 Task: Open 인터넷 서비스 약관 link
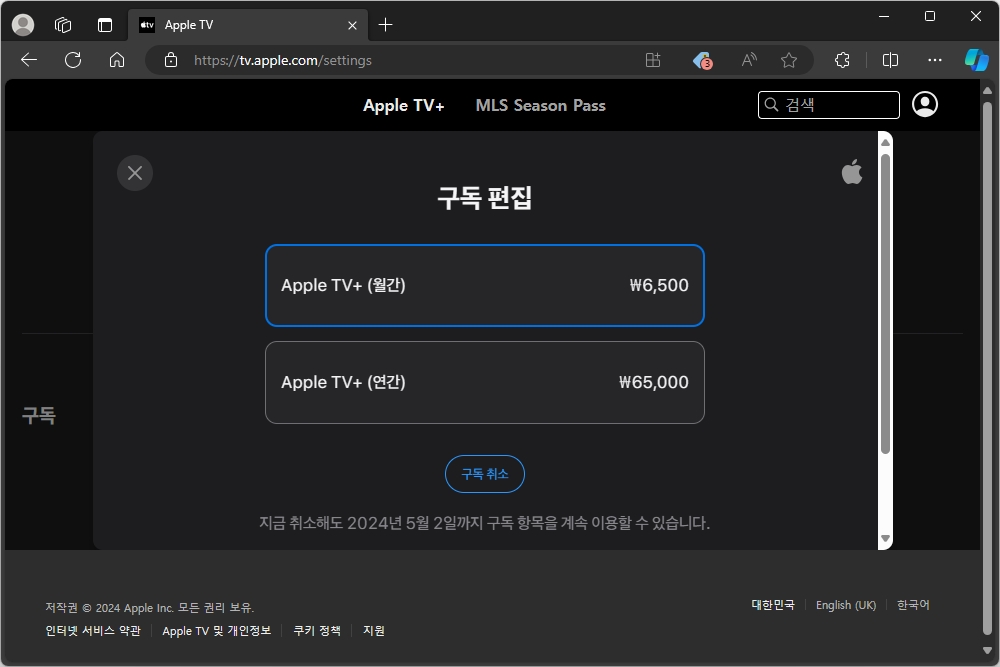[93, 631]
